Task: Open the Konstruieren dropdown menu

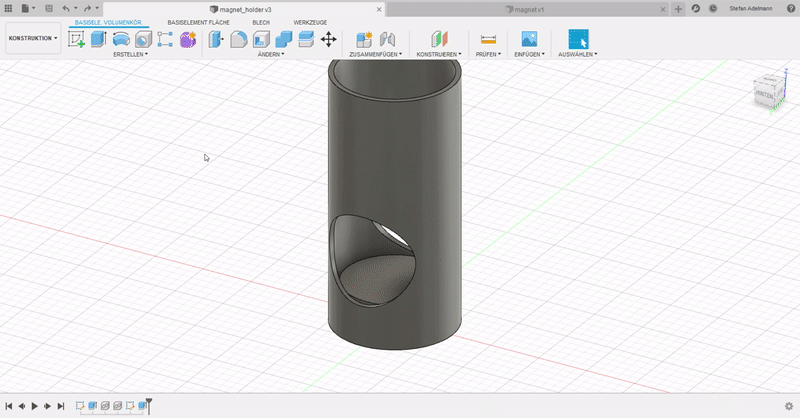Action: [439, 54]
